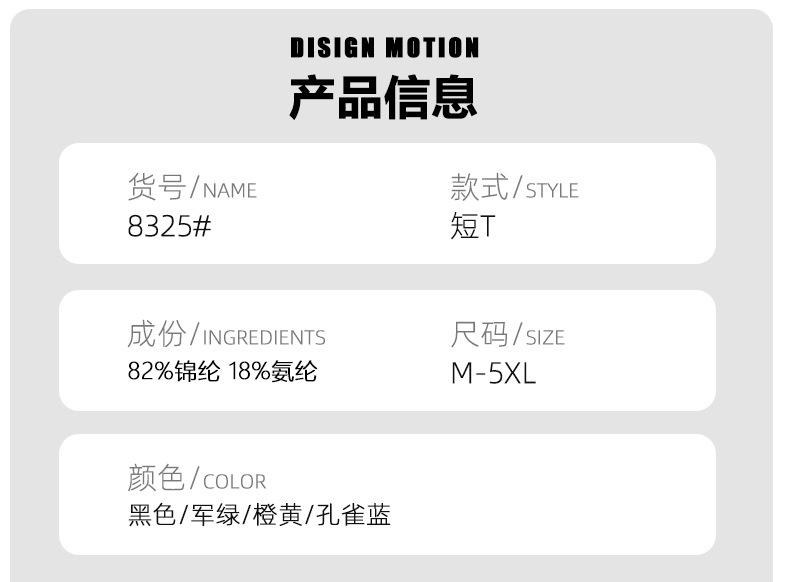Click the 尺码 label
The width and height of the screenshot is (790, 582).
(479, 334)
